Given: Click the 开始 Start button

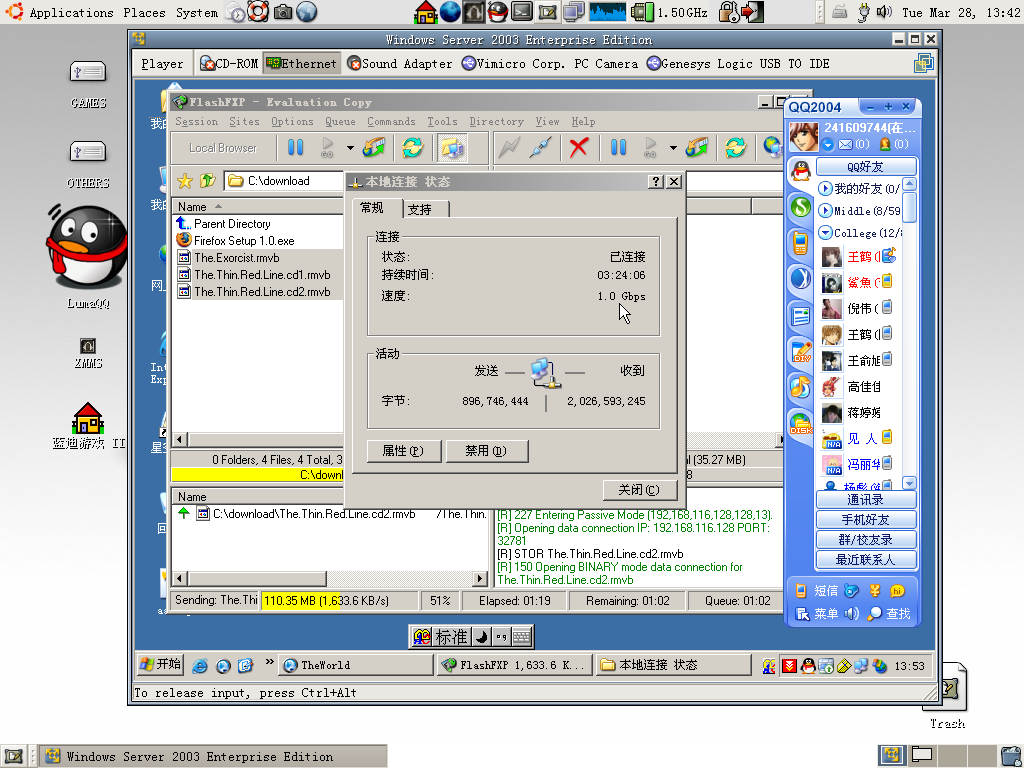Looking at the screenshot, I should click(x=161, y=665).
